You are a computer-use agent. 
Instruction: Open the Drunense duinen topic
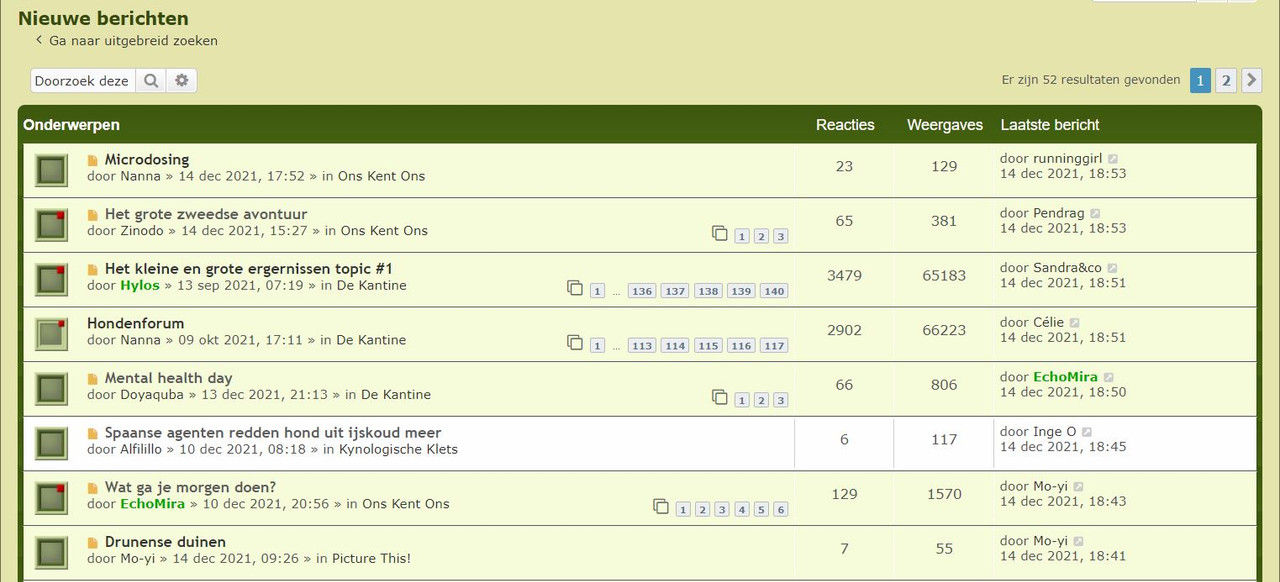[165, 542]
